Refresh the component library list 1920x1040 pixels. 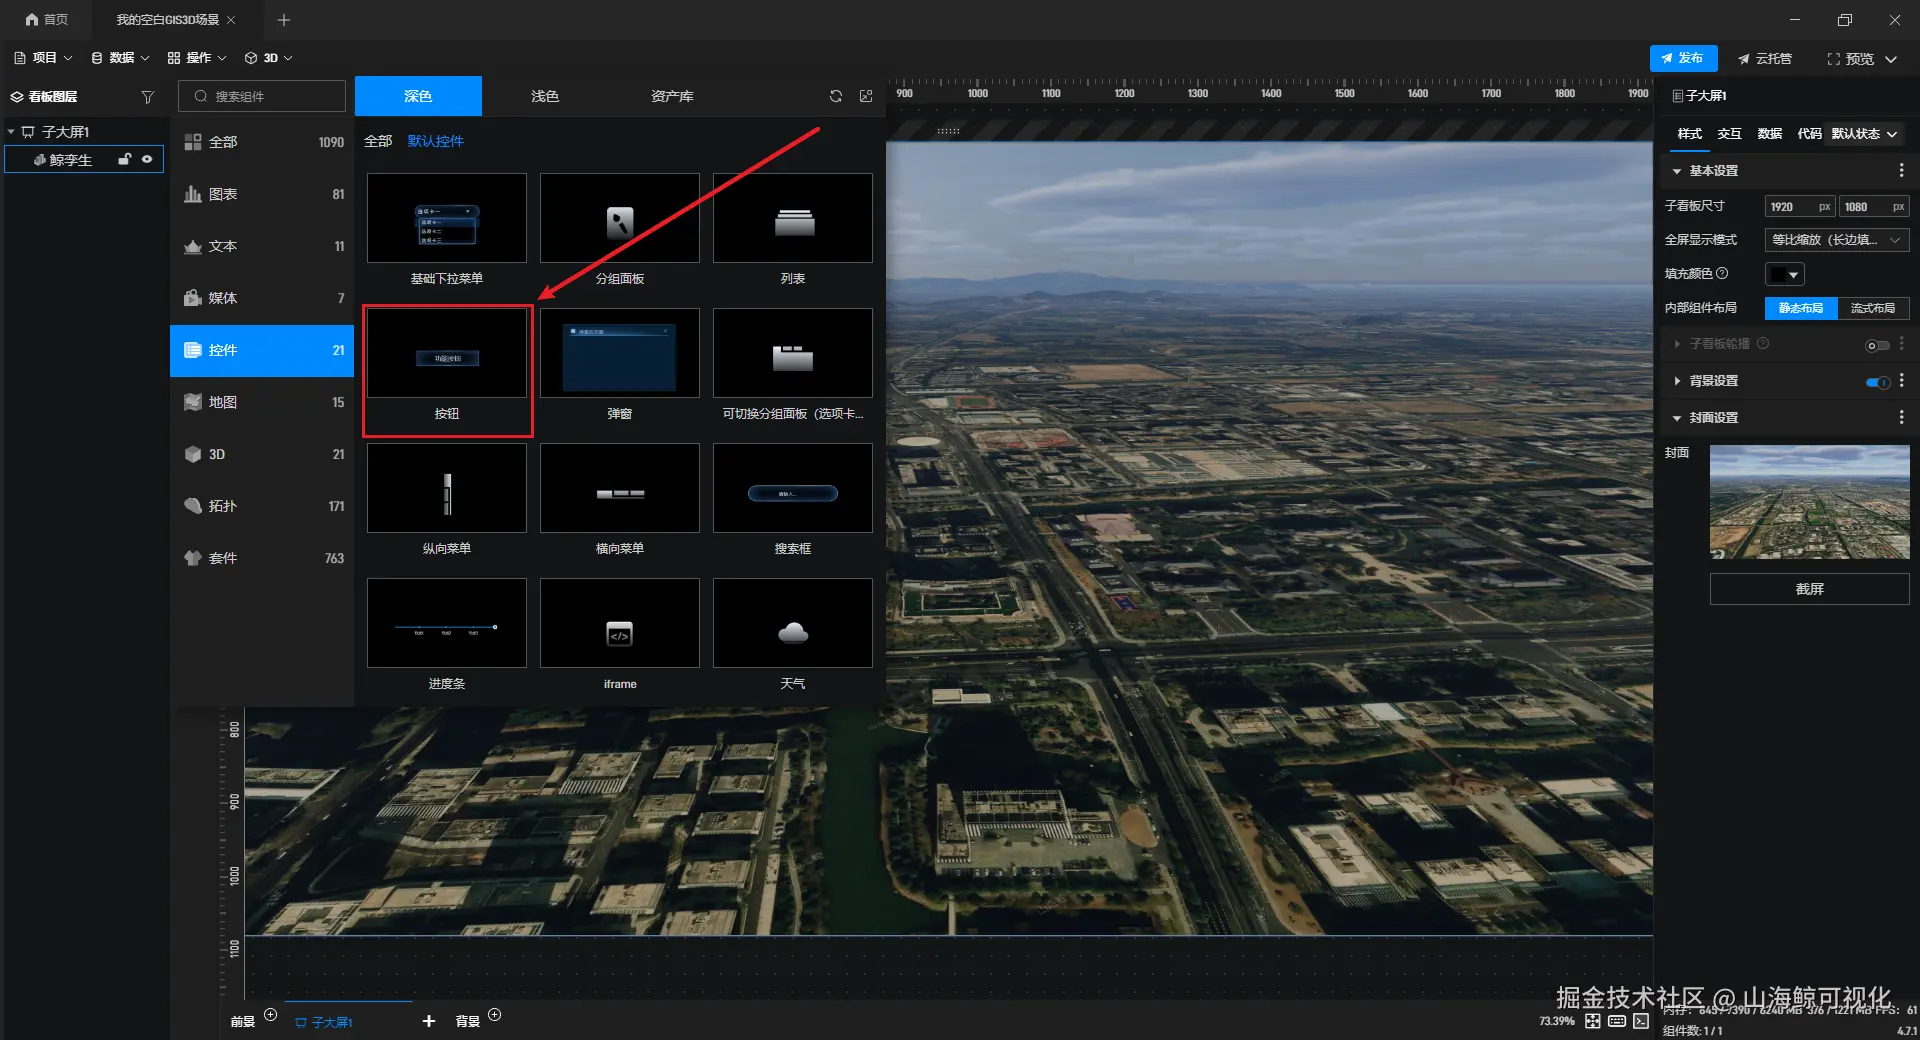pos(835,96)
